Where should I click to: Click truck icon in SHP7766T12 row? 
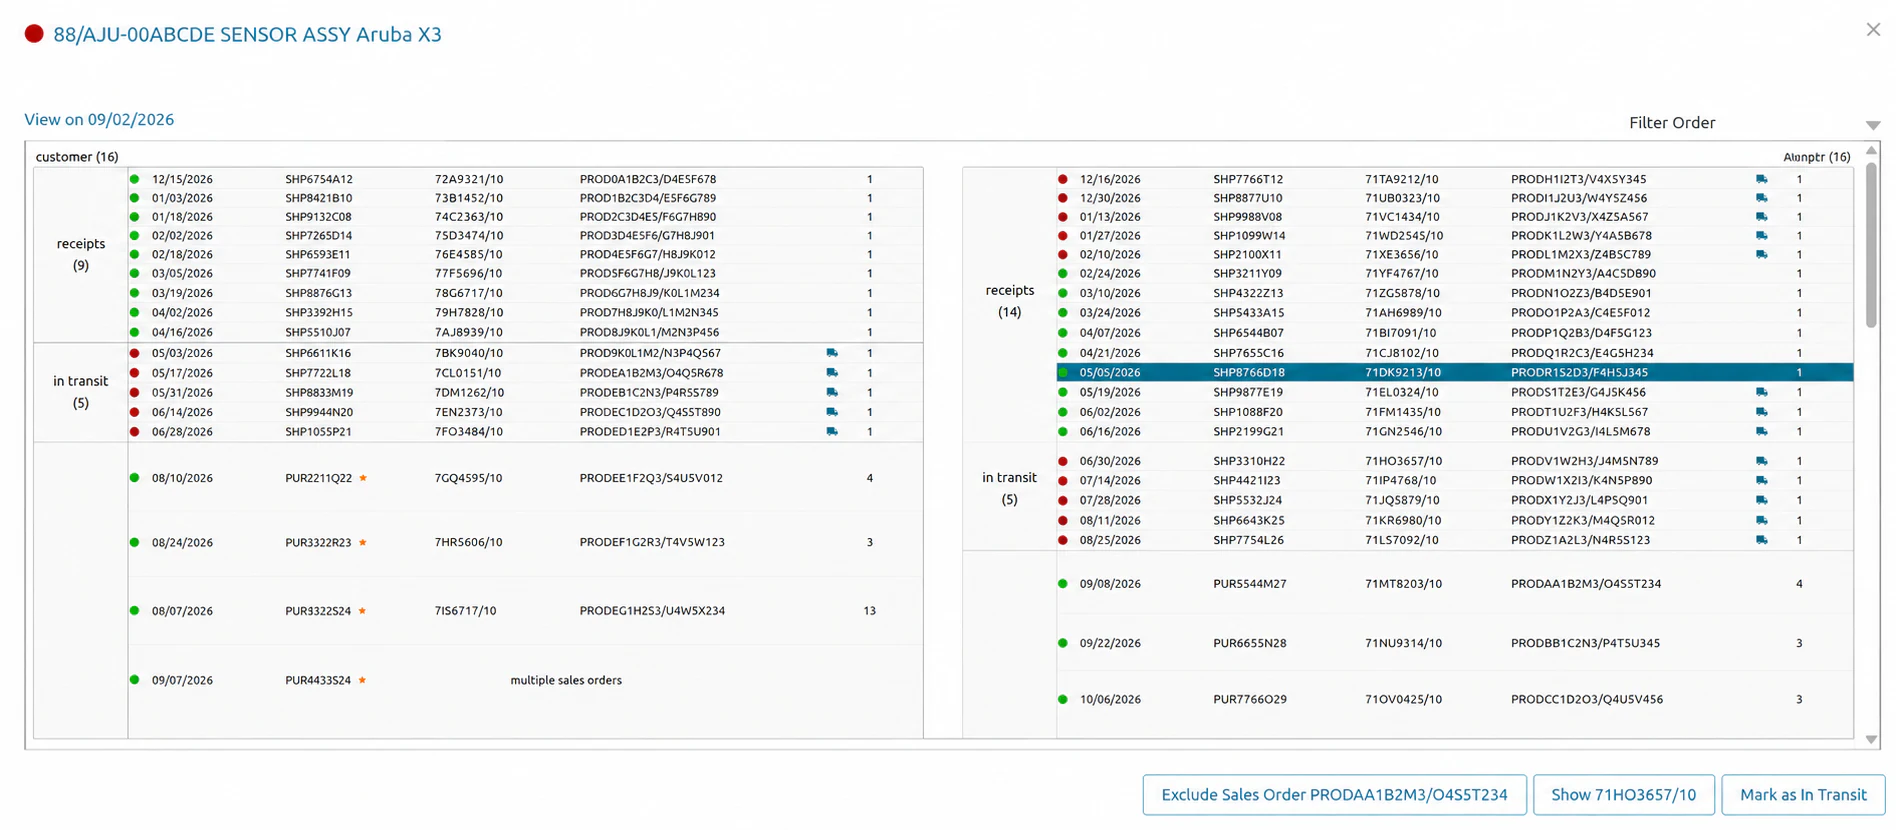1761,180
